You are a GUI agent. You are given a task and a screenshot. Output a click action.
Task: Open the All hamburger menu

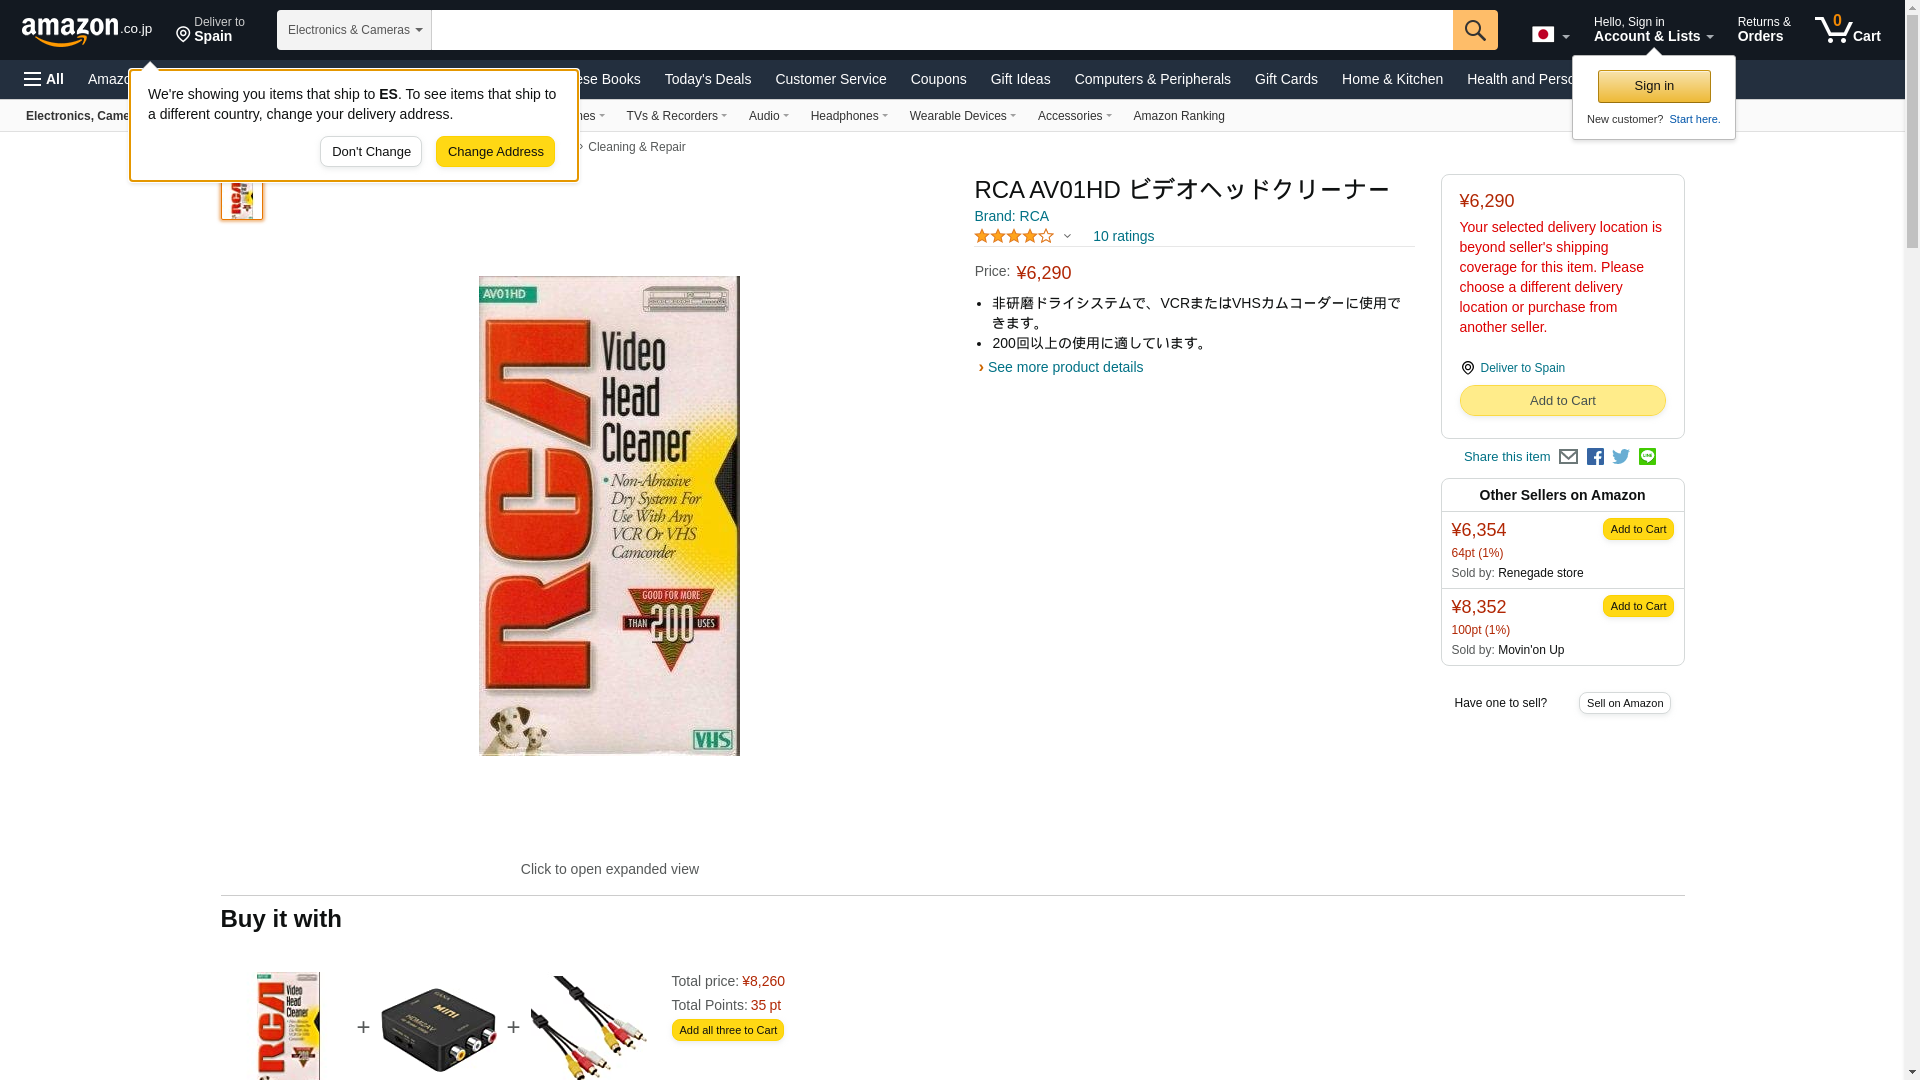(44, 79)
